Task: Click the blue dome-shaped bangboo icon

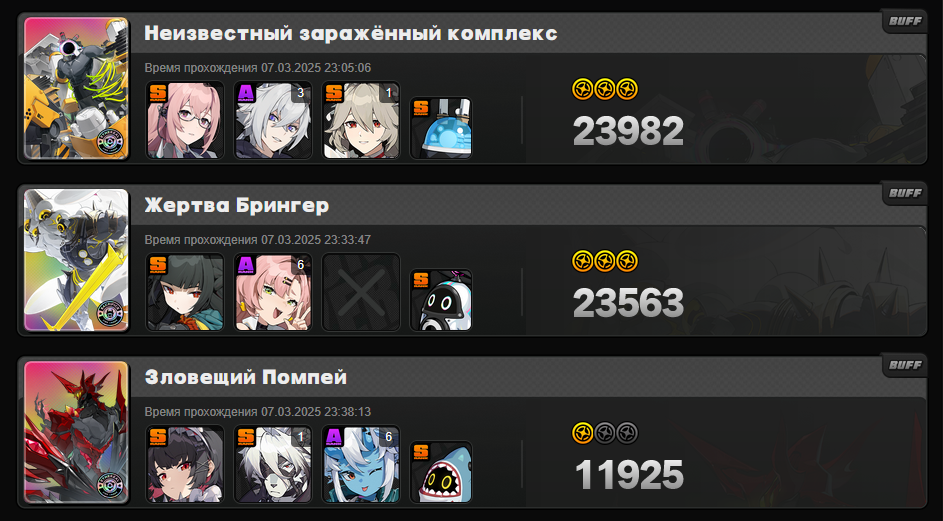Action: 441,129
